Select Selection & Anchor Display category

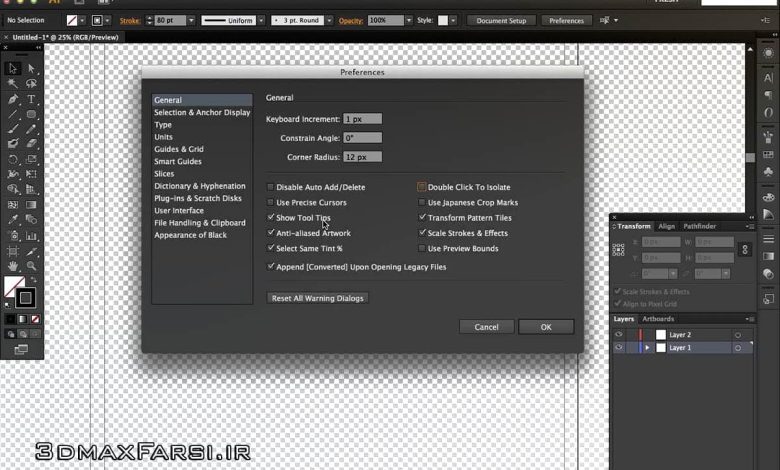coord(202,112)
